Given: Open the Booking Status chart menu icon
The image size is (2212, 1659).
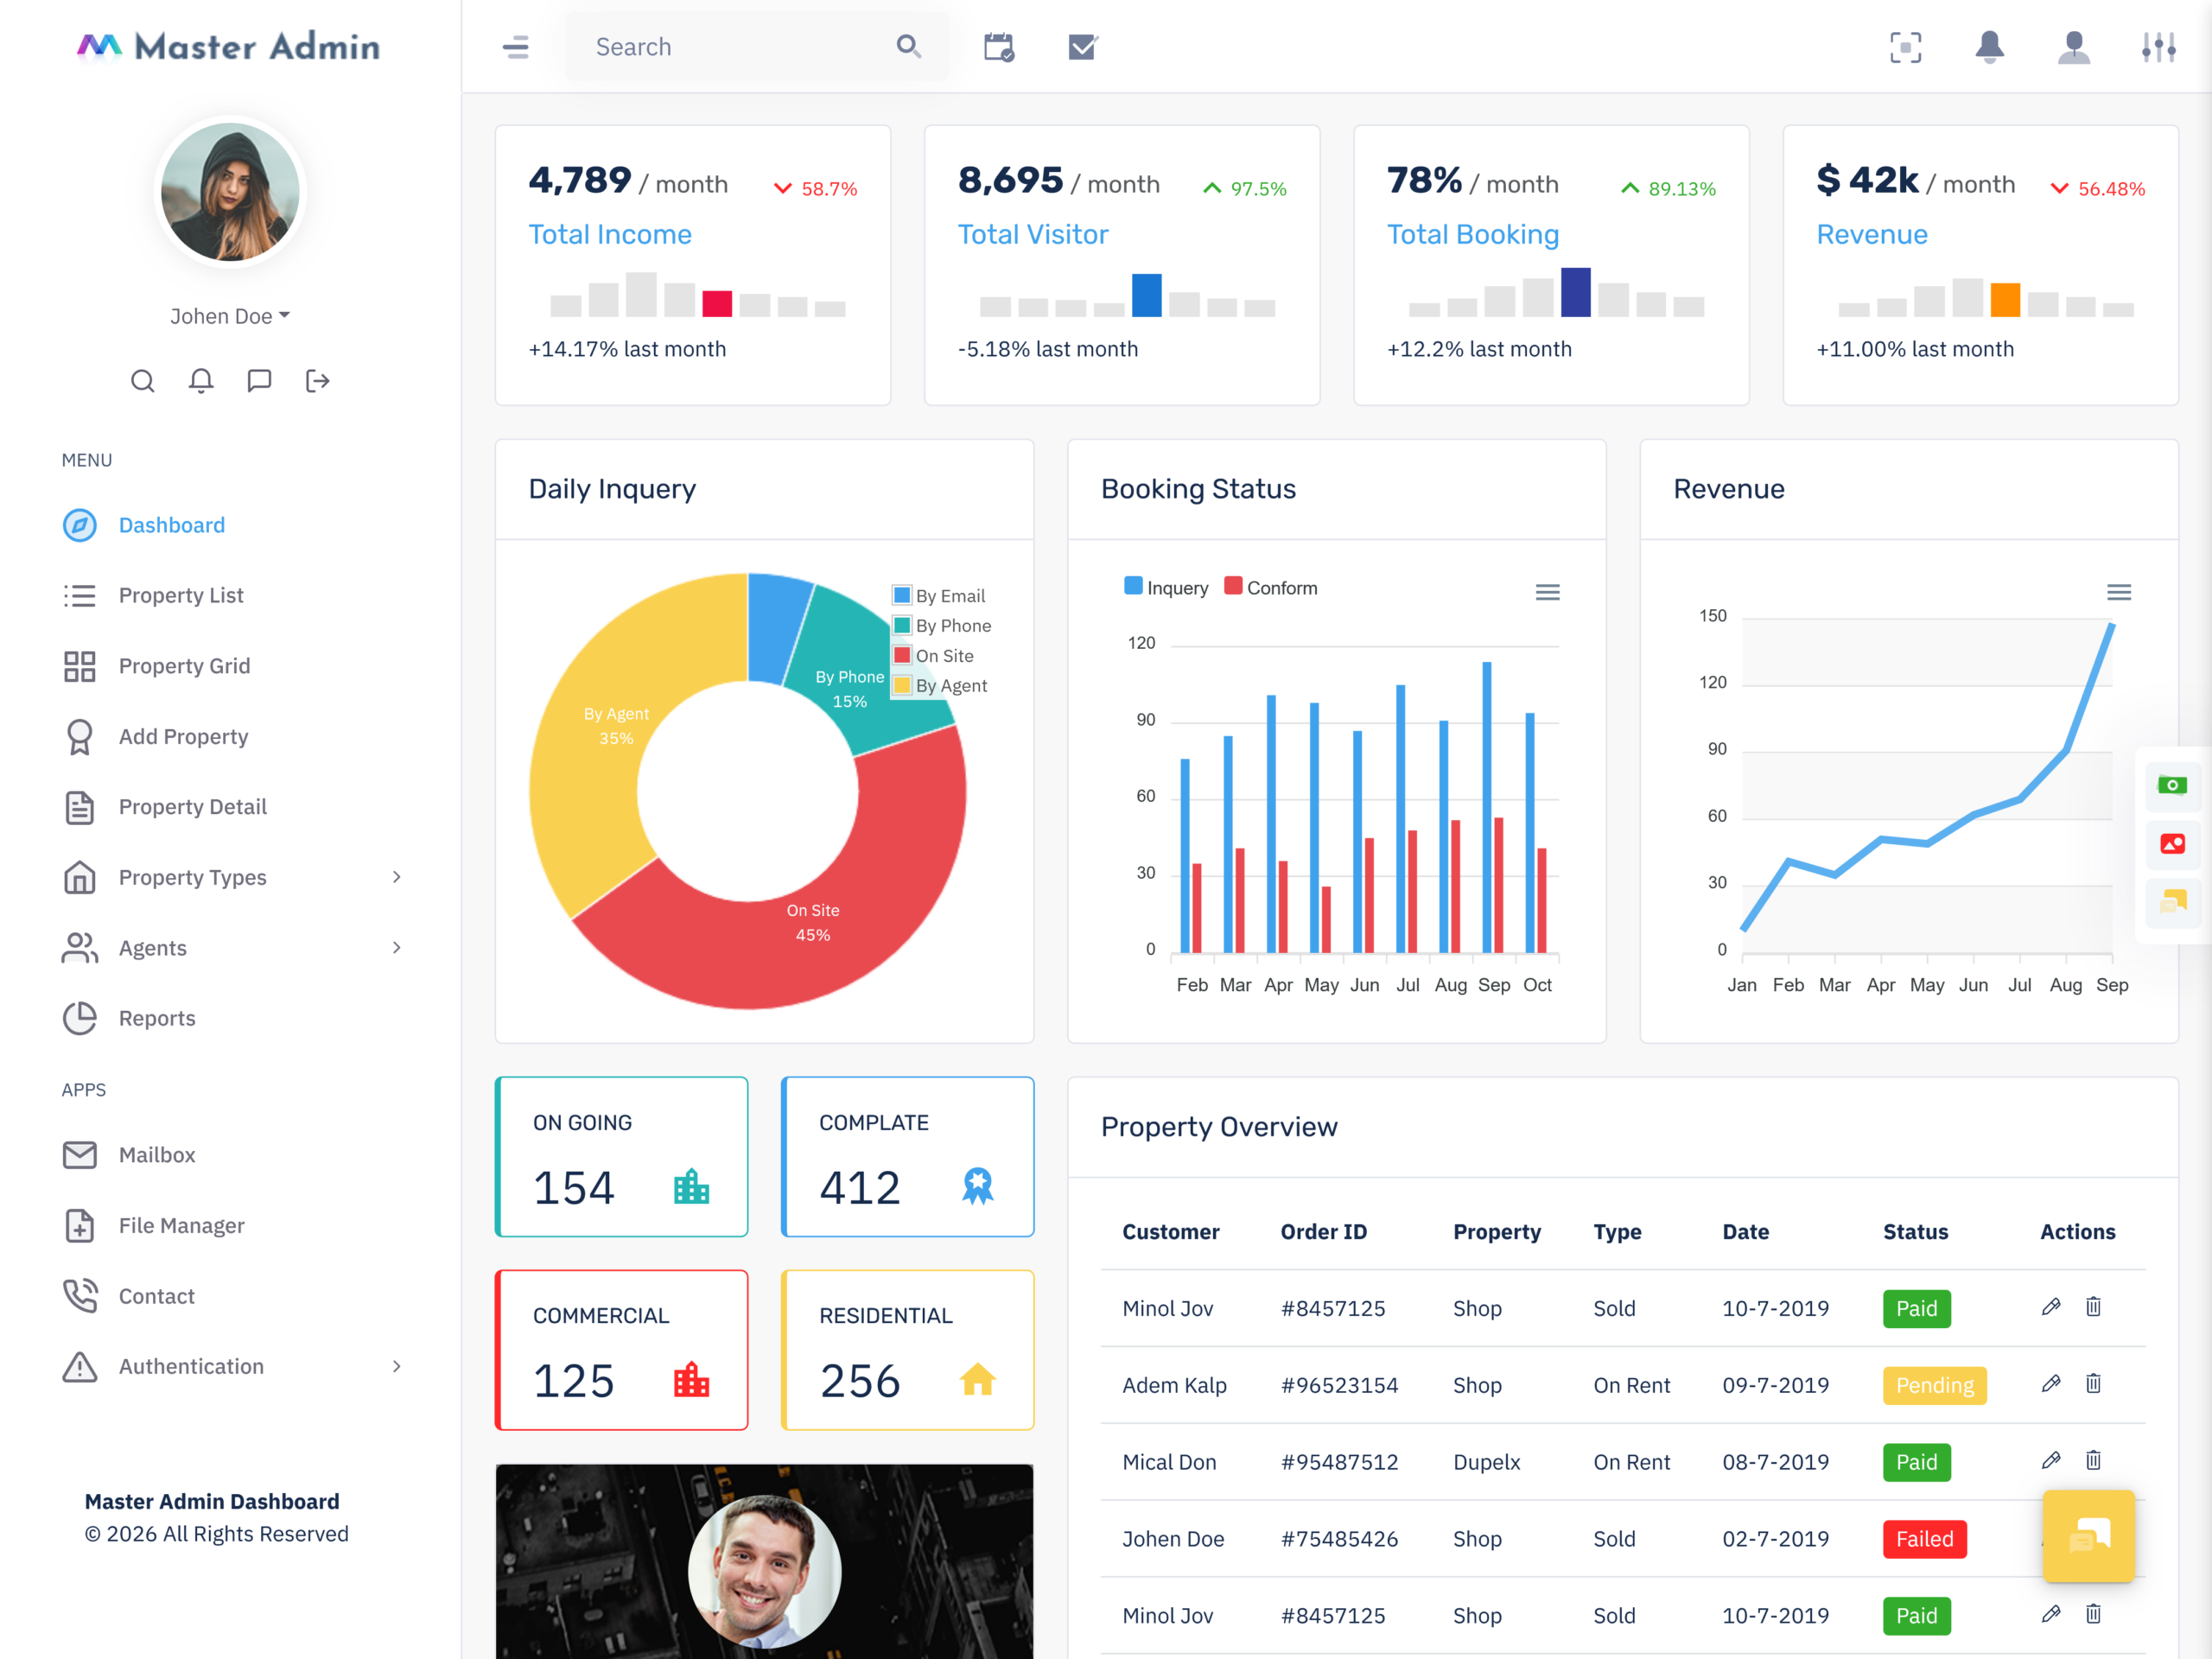Looking at the screenshot, I should (1547, 593).
